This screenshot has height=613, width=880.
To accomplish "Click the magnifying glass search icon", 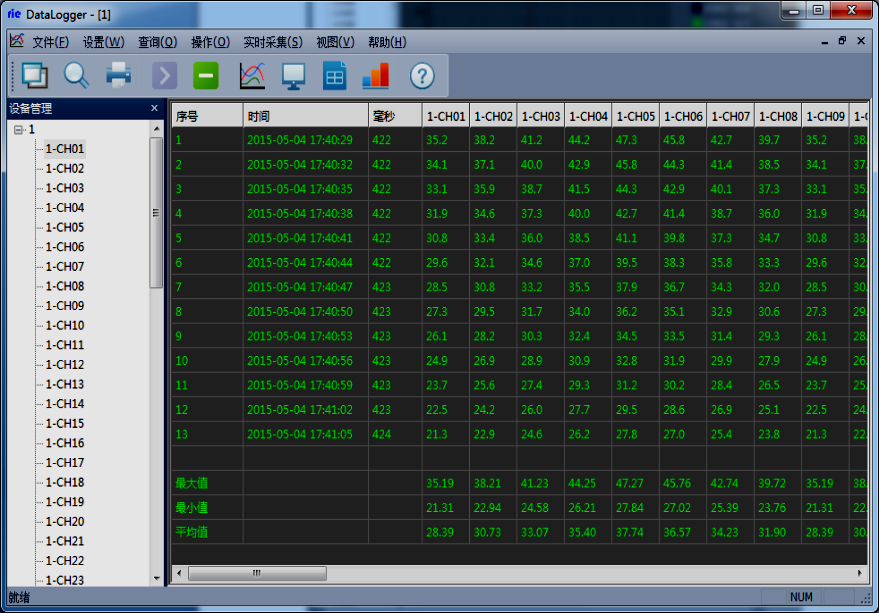I will [x=77, y=75].
